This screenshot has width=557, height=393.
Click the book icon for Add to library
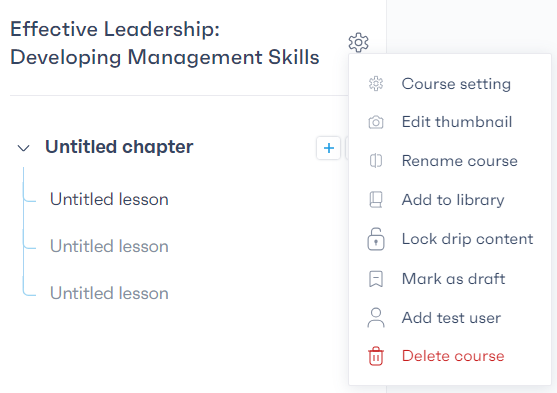point(376,200)
